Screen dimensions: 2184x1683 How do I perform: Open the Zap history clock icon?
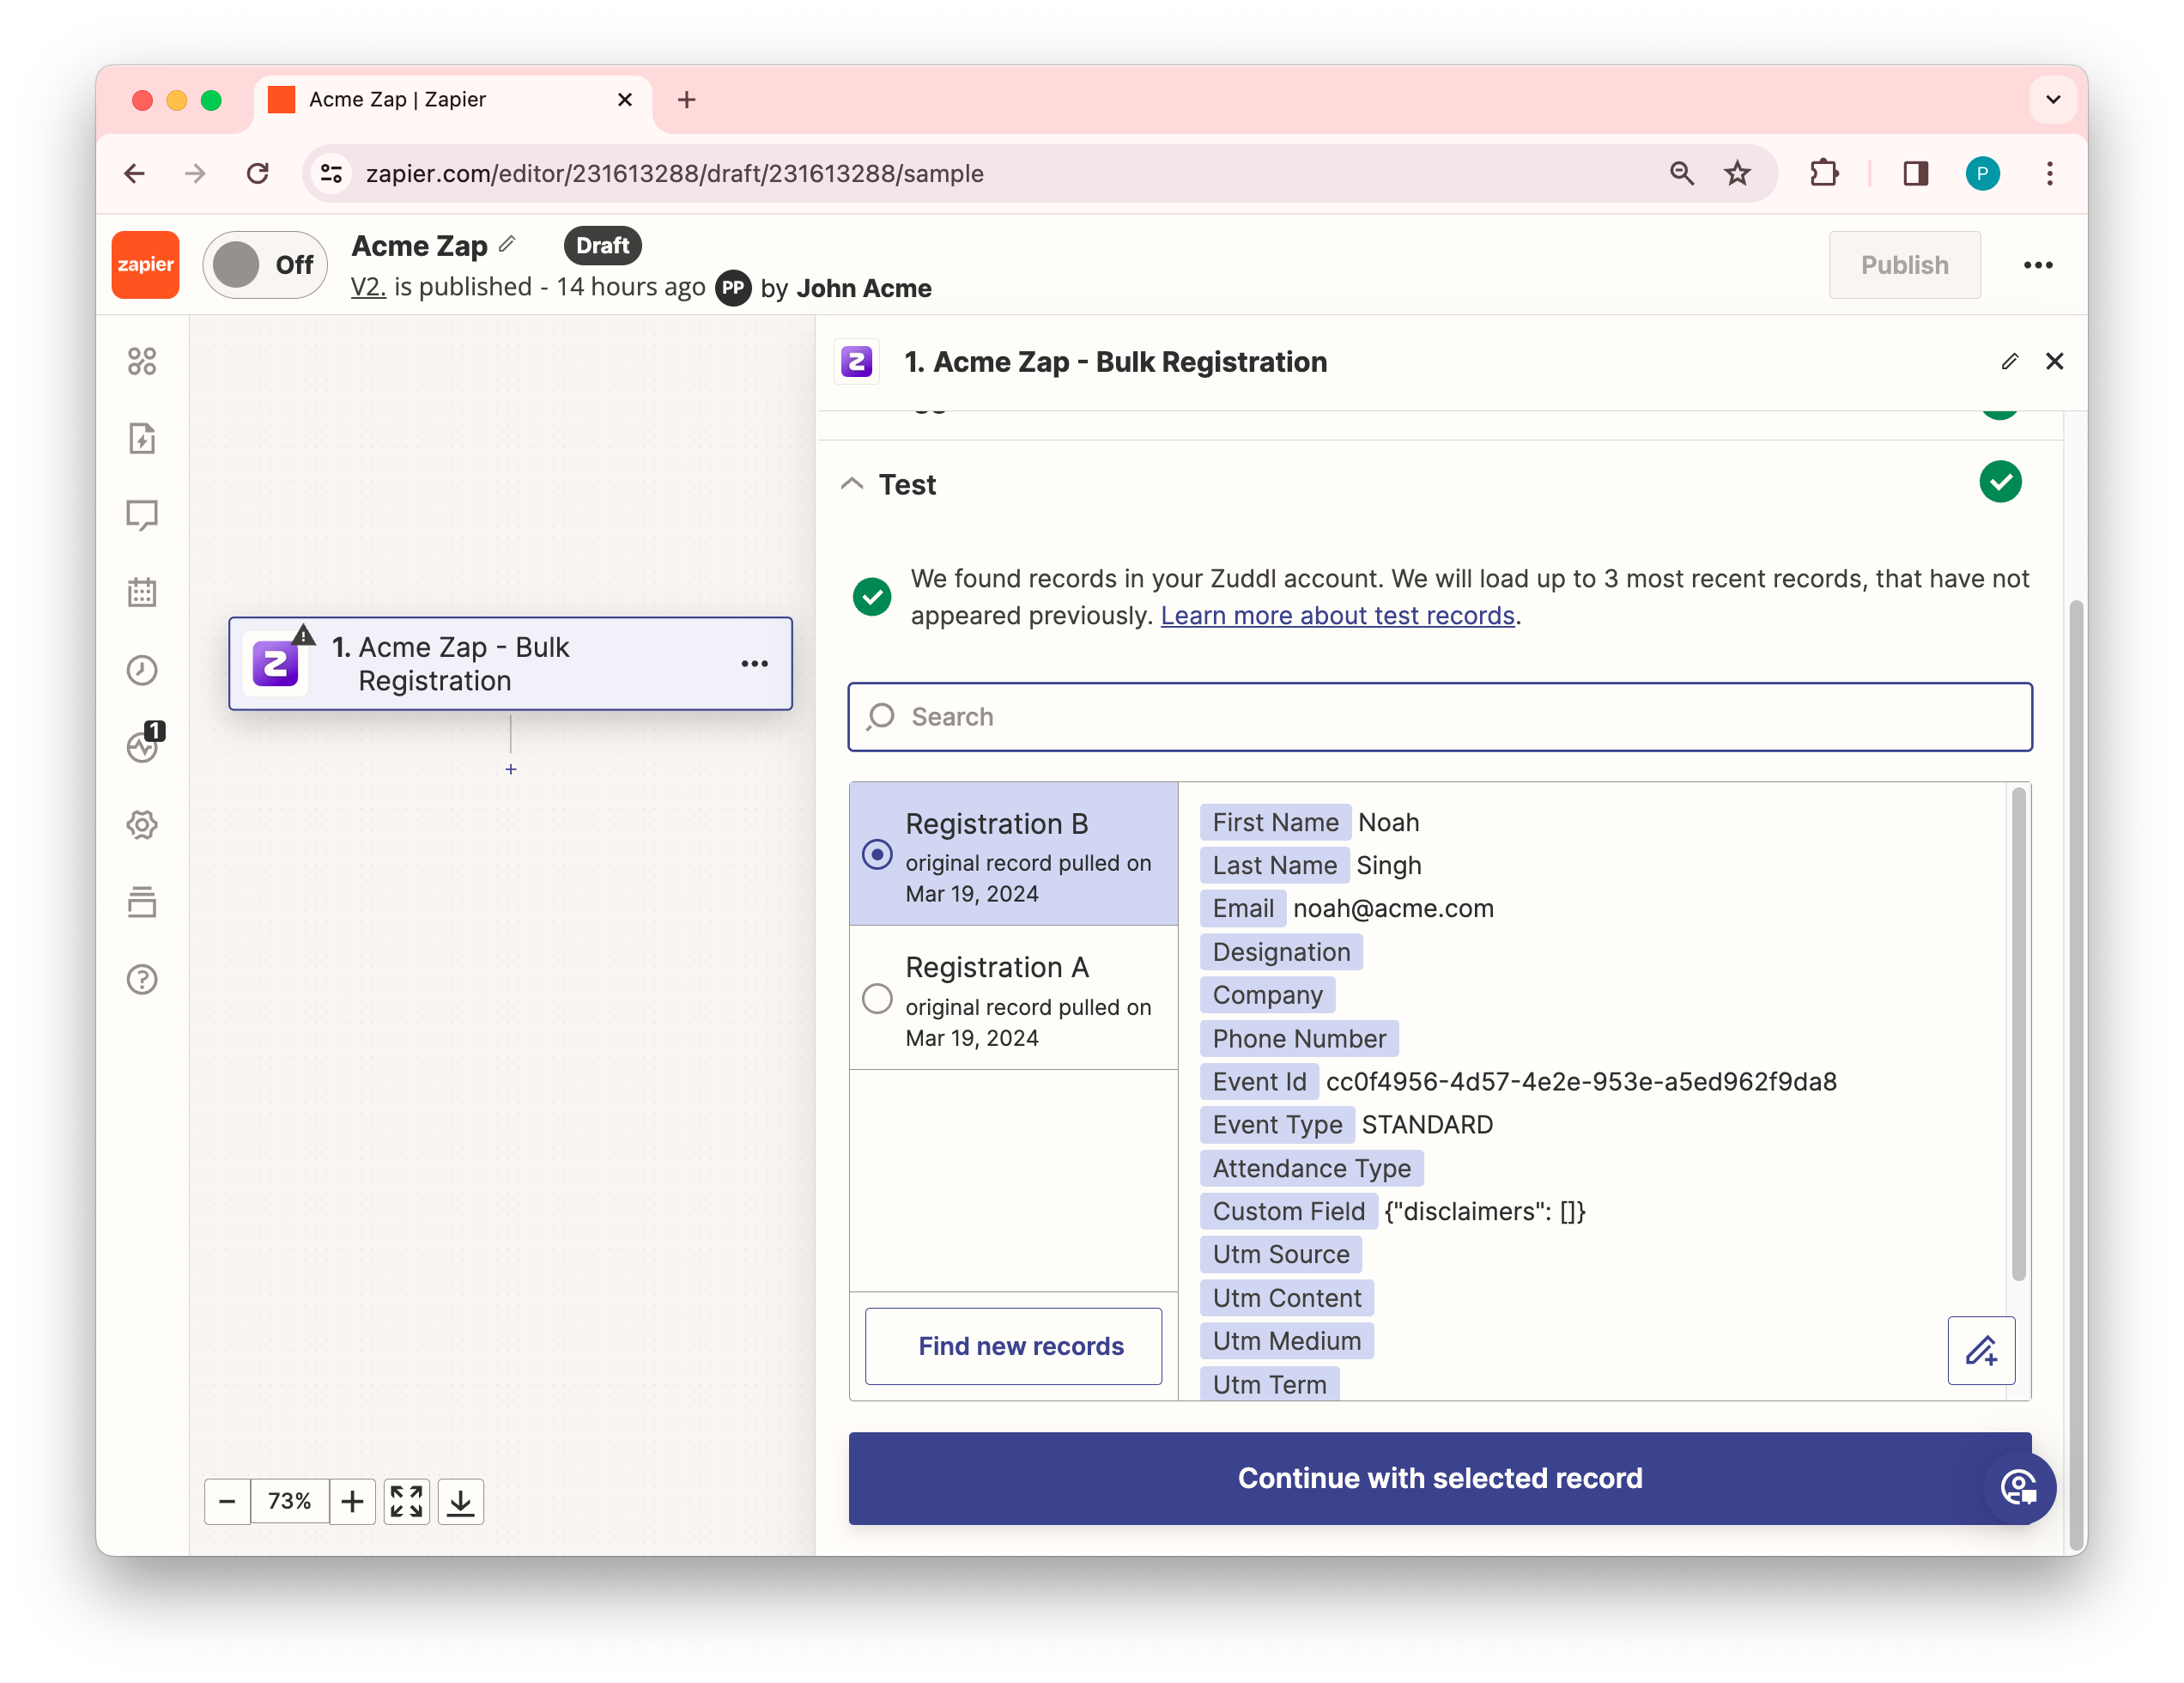pyautogui.click(x=142, y=670)
